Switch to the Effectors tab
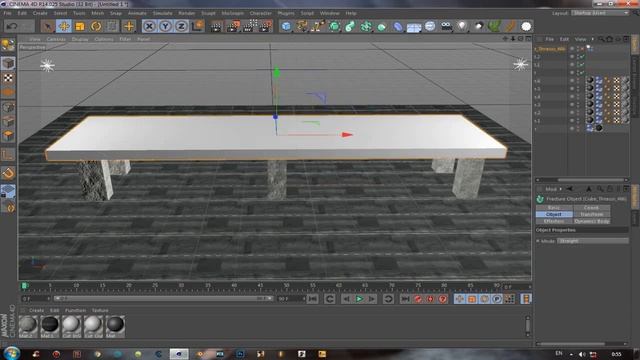The height and width of the screenshot is (360, 640). click(554, 221)
